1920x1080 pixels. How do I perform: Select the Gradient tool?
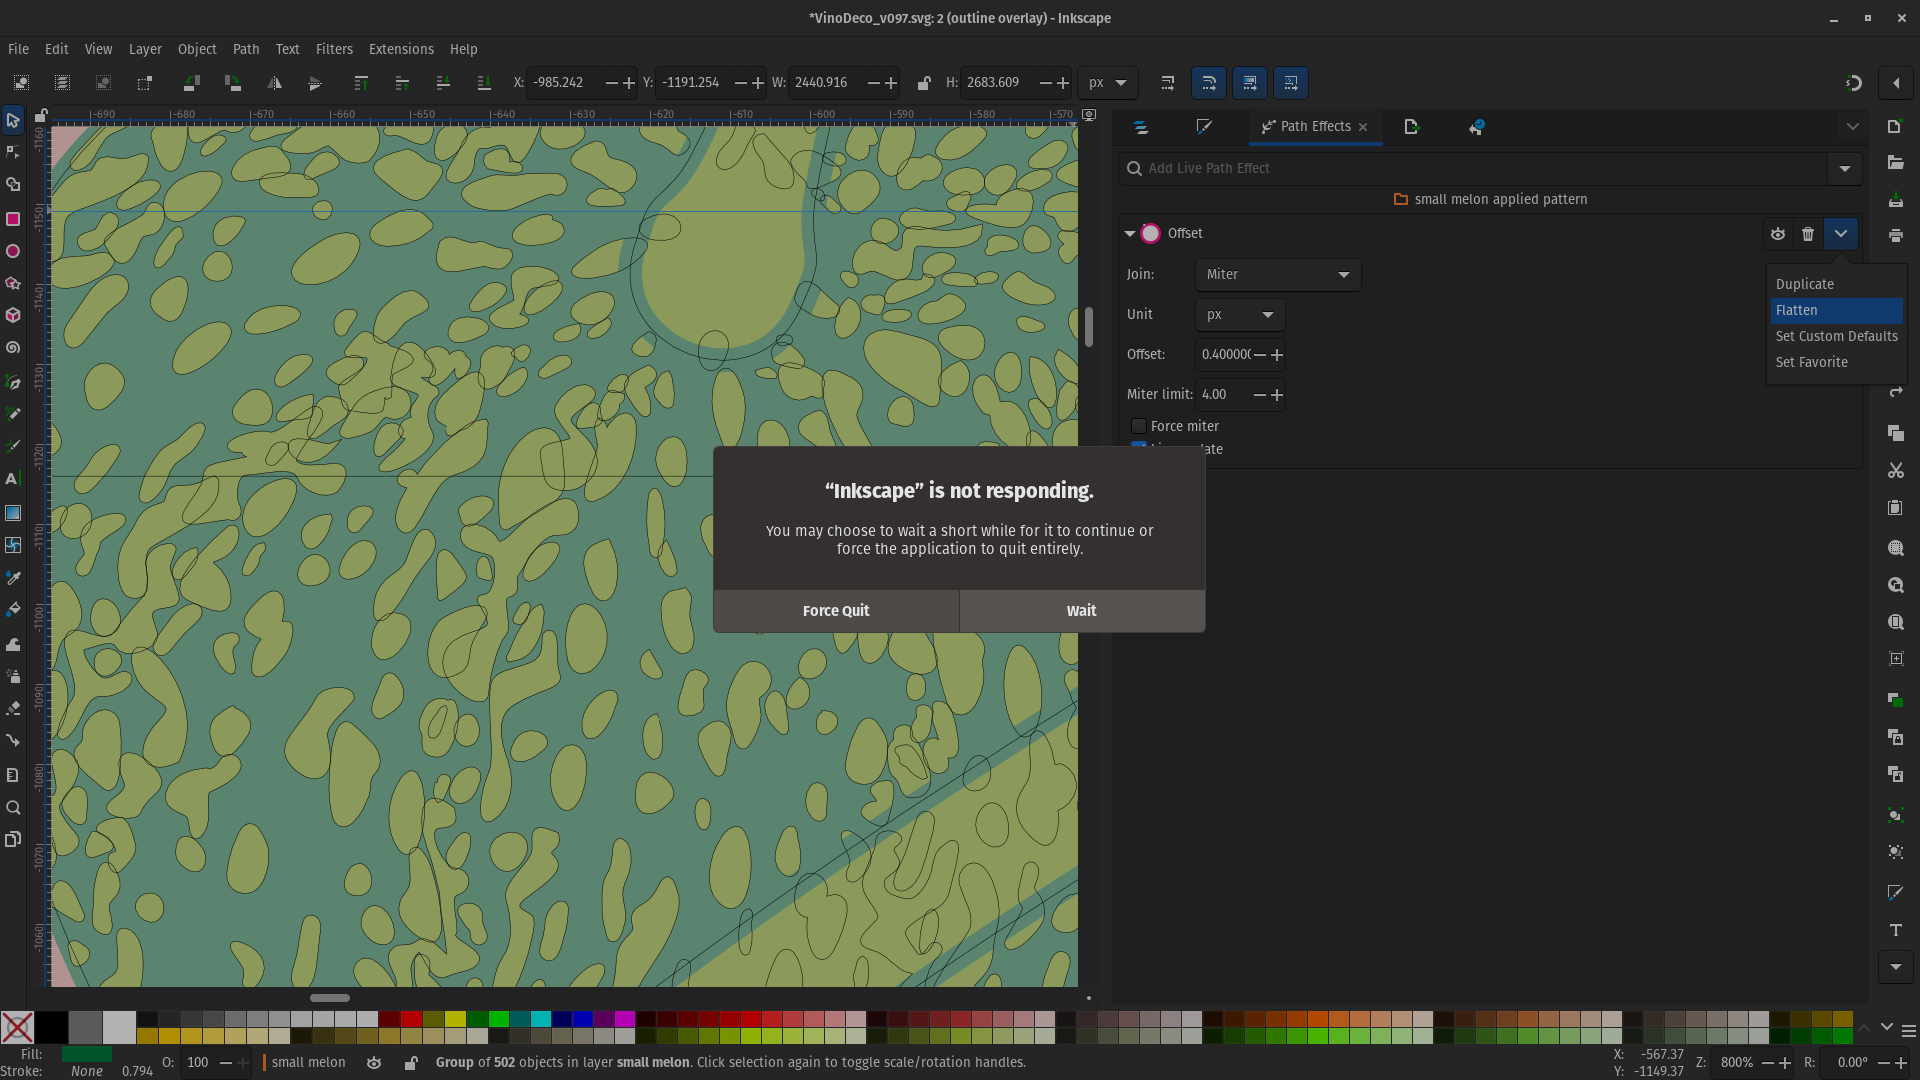[x=13, y=513]
